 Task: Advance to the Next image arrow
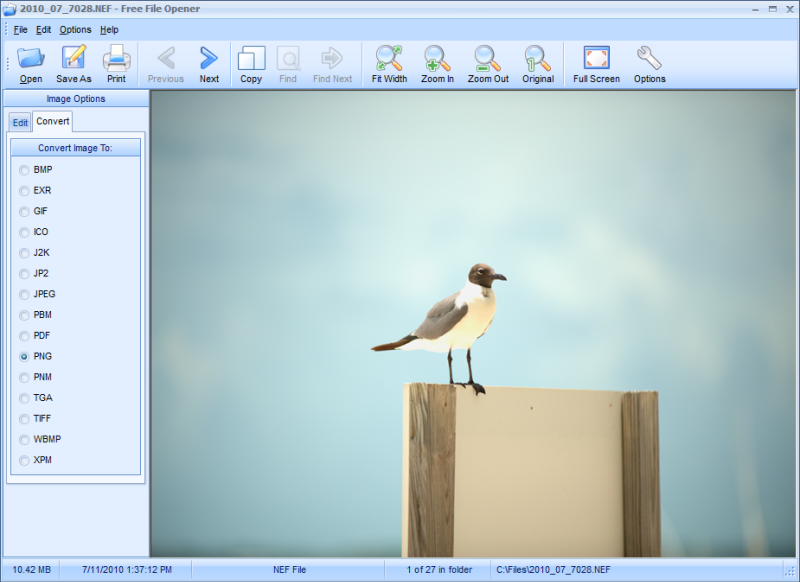209,64
